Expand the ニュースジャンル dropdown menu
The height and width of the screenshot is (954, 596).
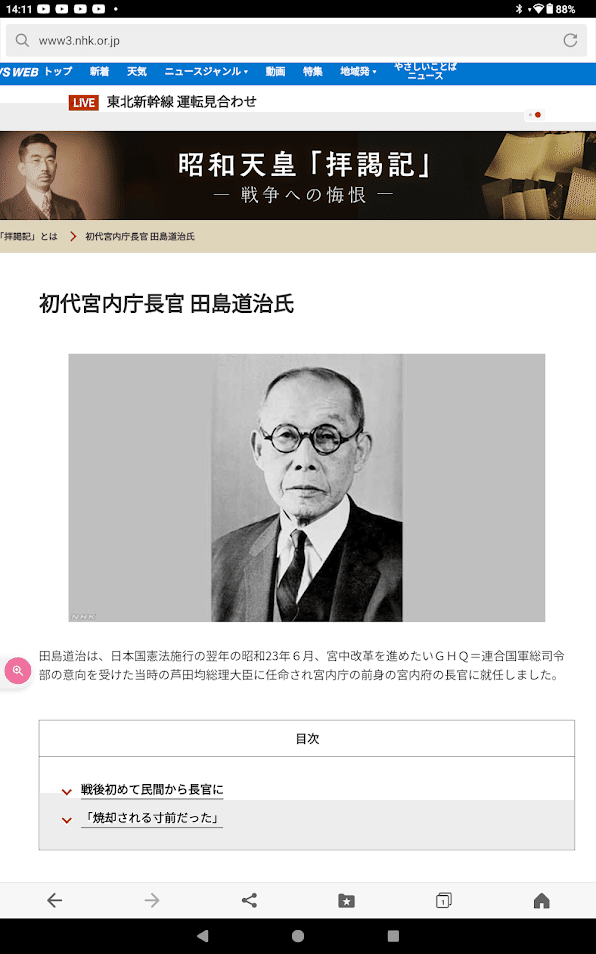coord(206,71)
